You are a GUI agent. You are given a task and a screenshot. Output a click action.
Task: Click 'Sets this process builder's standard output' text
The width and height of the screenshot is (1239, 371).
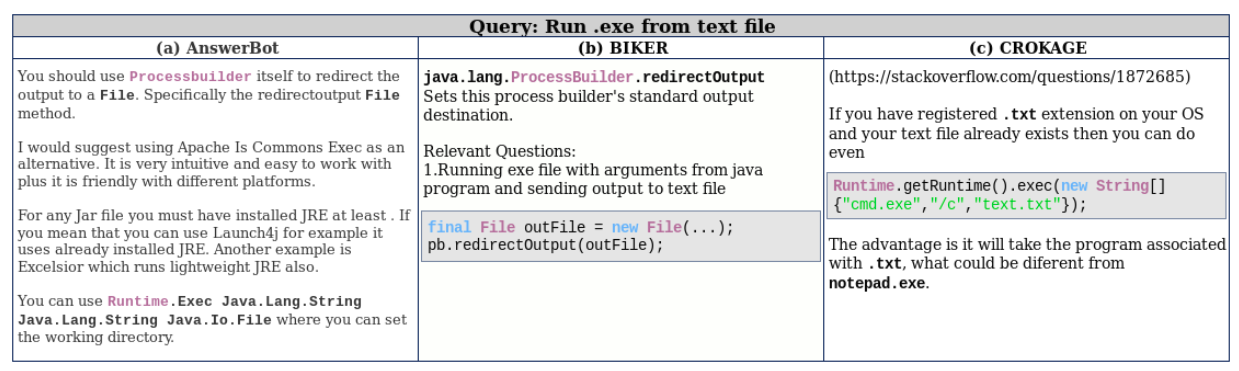[588, 105]
